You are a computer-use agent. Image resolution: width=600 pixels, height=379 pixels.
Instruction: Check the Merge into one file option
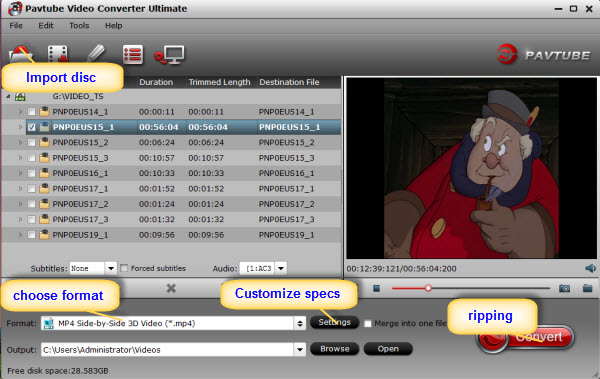(x=368, y=323)
